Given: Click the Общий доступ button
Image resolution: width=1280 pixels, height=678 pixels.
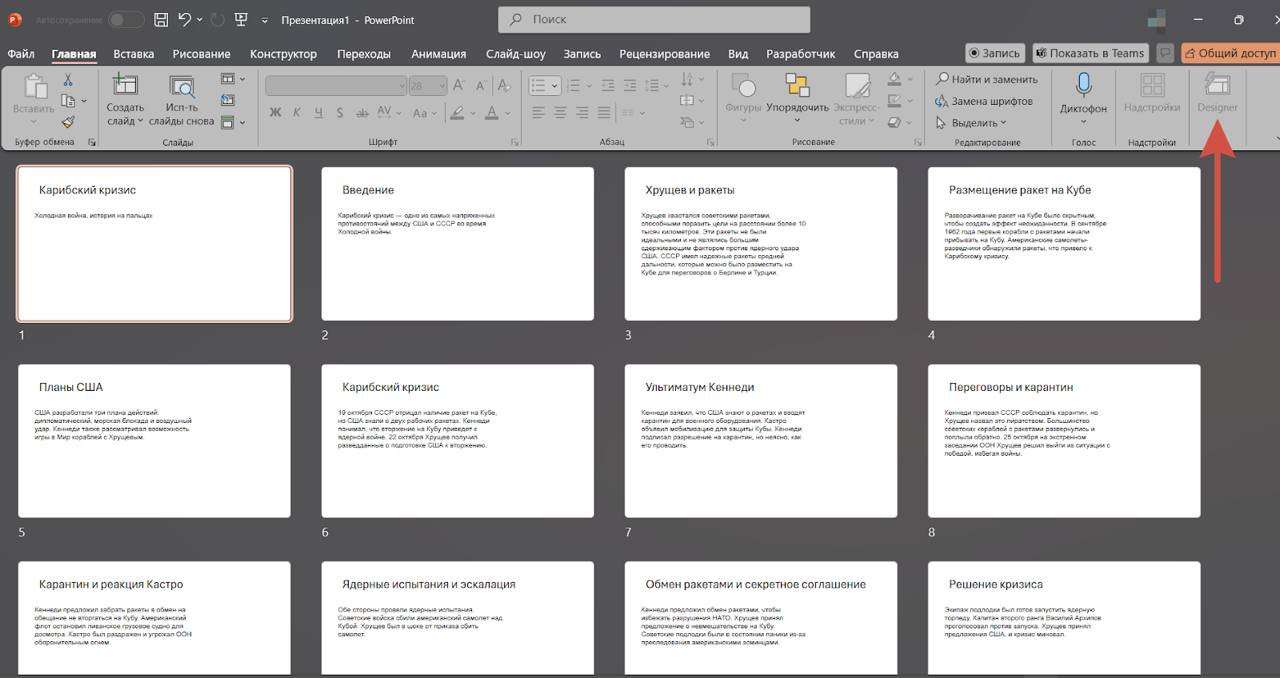Looking at the screenshot, I should [1229, 53].
